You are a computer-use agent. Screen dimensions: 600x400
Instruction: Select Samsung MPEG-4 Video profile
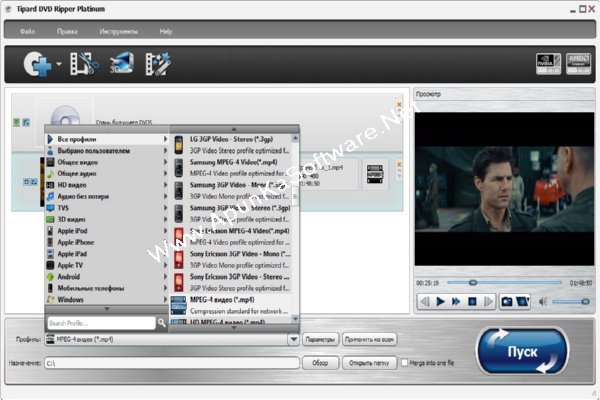232,168
